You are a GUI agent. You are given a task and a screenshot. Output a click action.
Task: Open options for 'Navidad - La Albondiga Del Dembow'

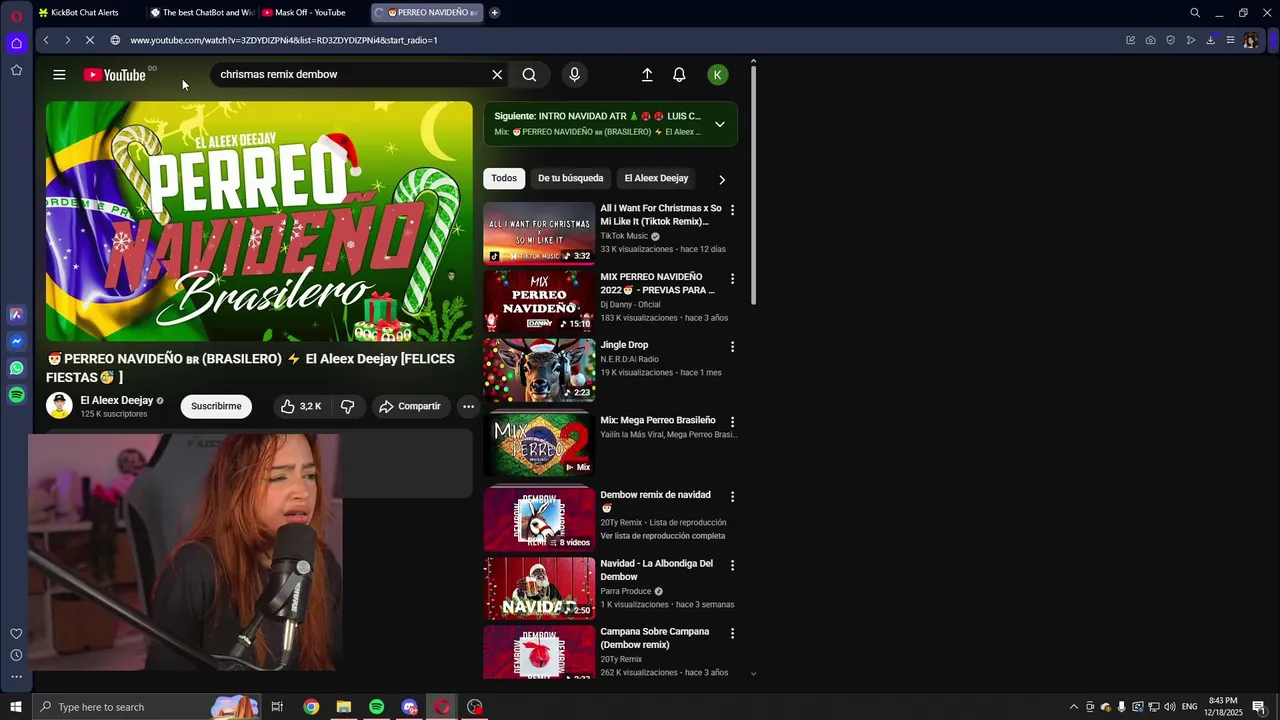pyautogui.click(x=732, y=565)
